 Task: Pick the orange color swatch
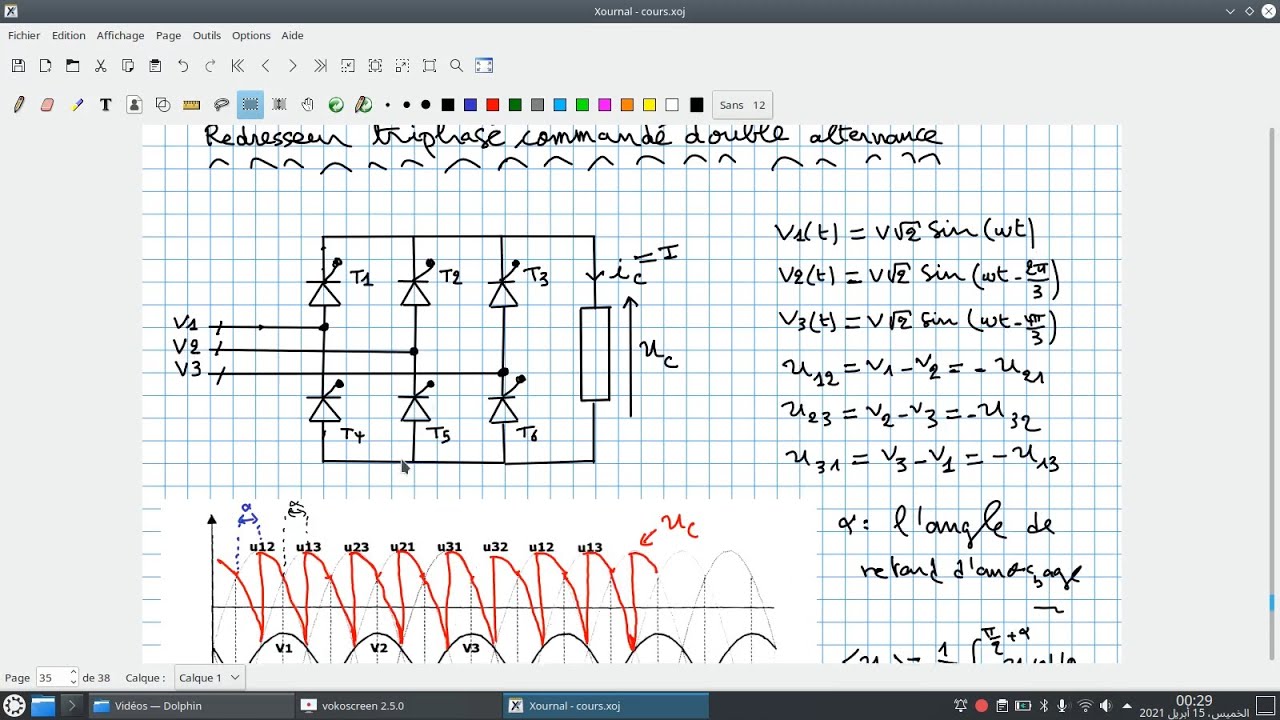click(x=627, y=105)
